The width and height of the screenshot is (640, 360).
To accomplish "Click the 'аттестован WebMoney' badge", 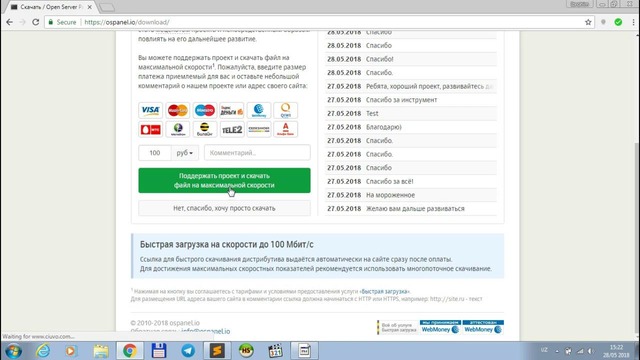I will pyautogui.click(x=483, y=327).
